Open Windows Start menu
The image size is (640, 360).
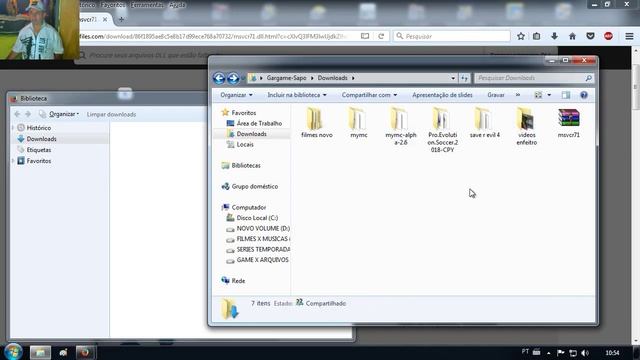13,352
